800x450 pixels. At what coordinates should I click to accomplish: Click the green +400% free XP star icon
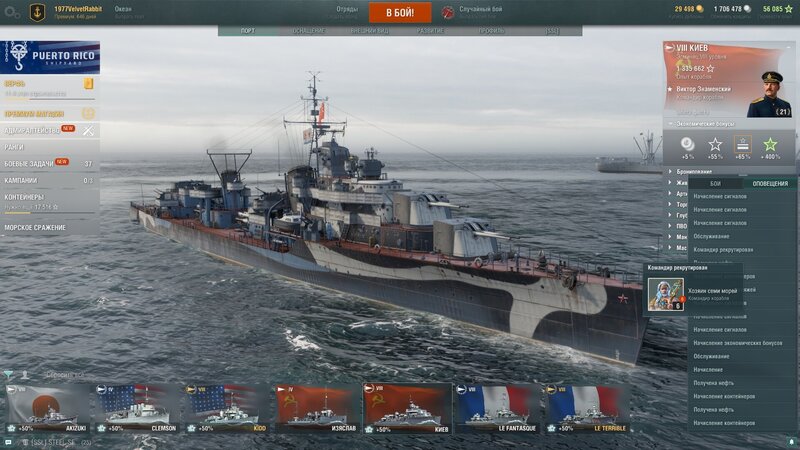pyautogui.click(x=770, y=144)
